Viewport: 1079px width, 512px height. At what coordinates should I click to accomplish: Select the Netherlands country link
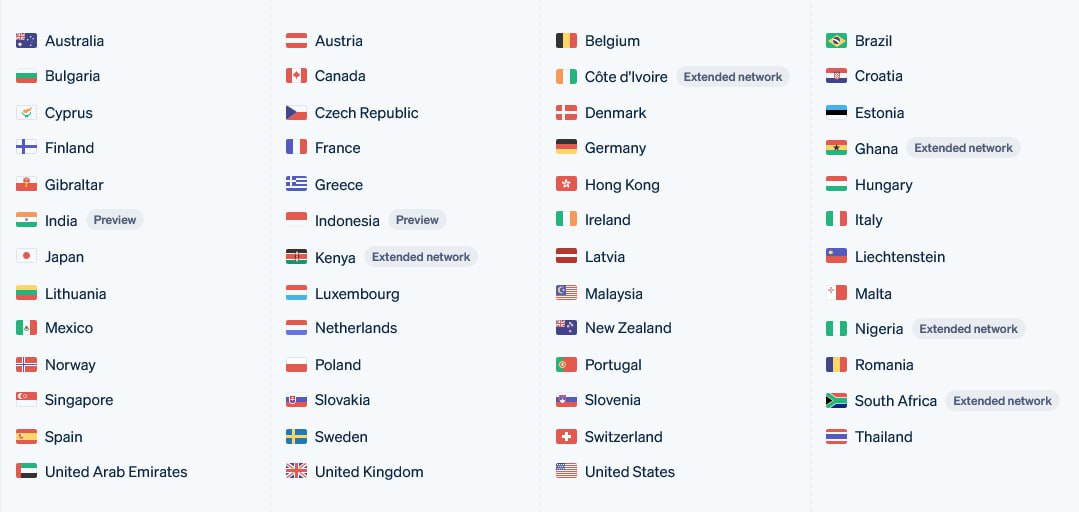[355, 328]
